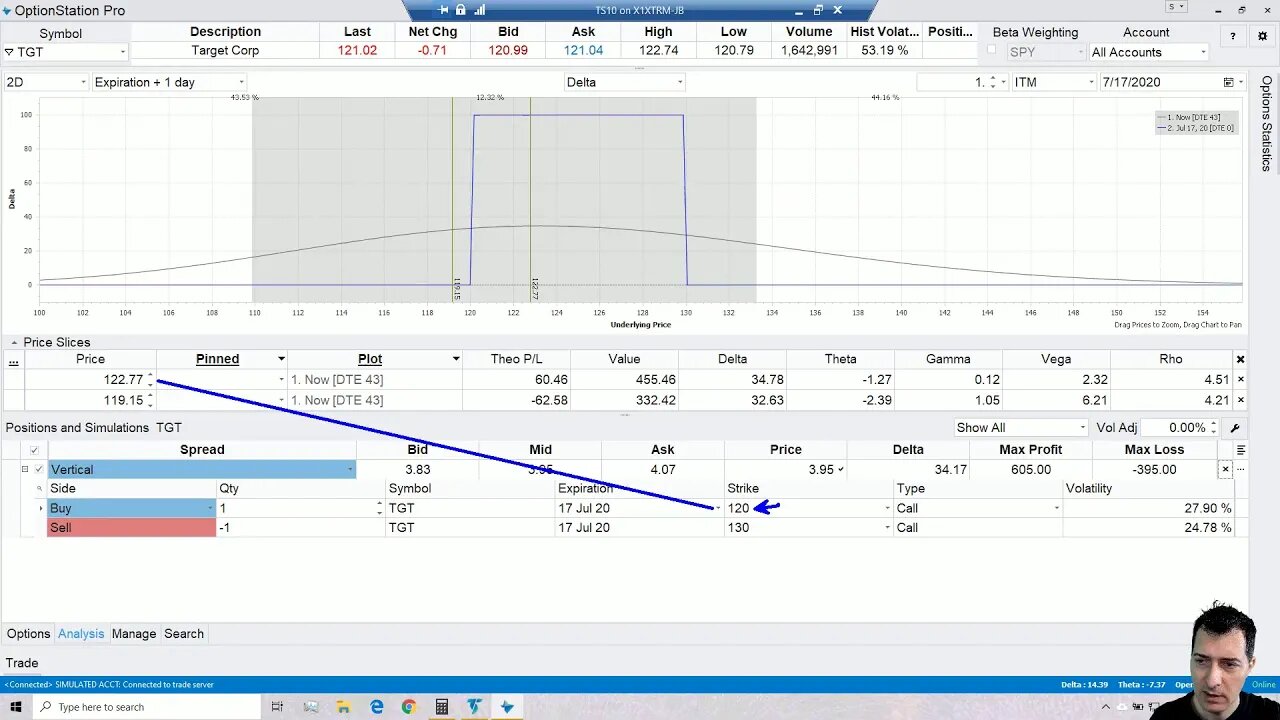Switch to the Search tab
Viewport: 1280px width, 720px height.
click(184, 634)
